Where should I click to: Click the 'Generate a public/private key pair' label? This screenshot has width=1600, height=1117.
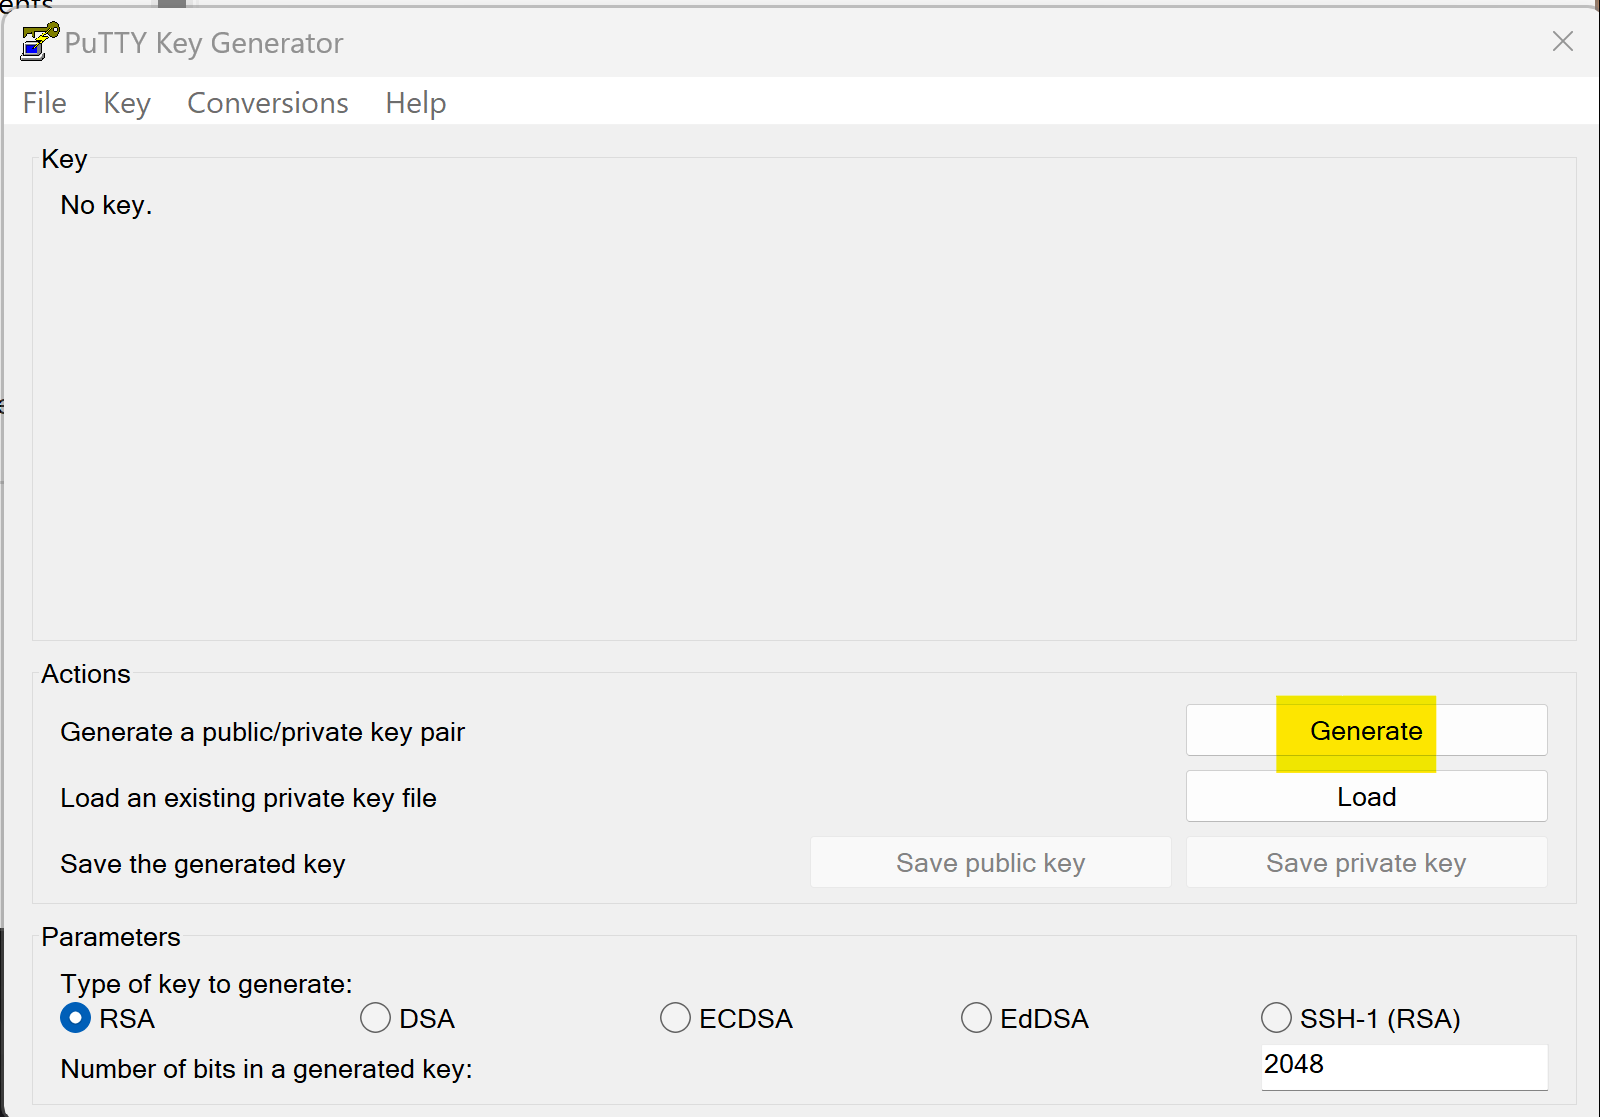pyautogui.click(x=262, y=732)
